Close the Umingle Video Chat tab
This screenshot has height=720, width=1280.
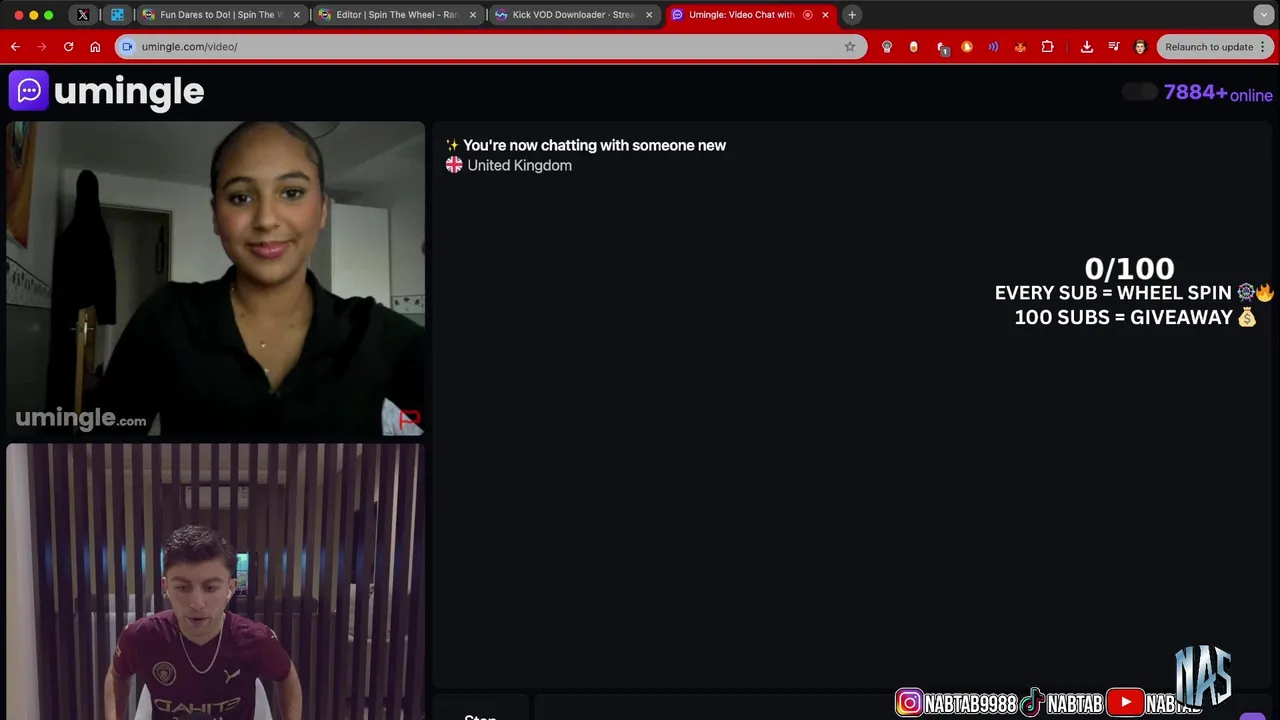click(x=825, y=15)
